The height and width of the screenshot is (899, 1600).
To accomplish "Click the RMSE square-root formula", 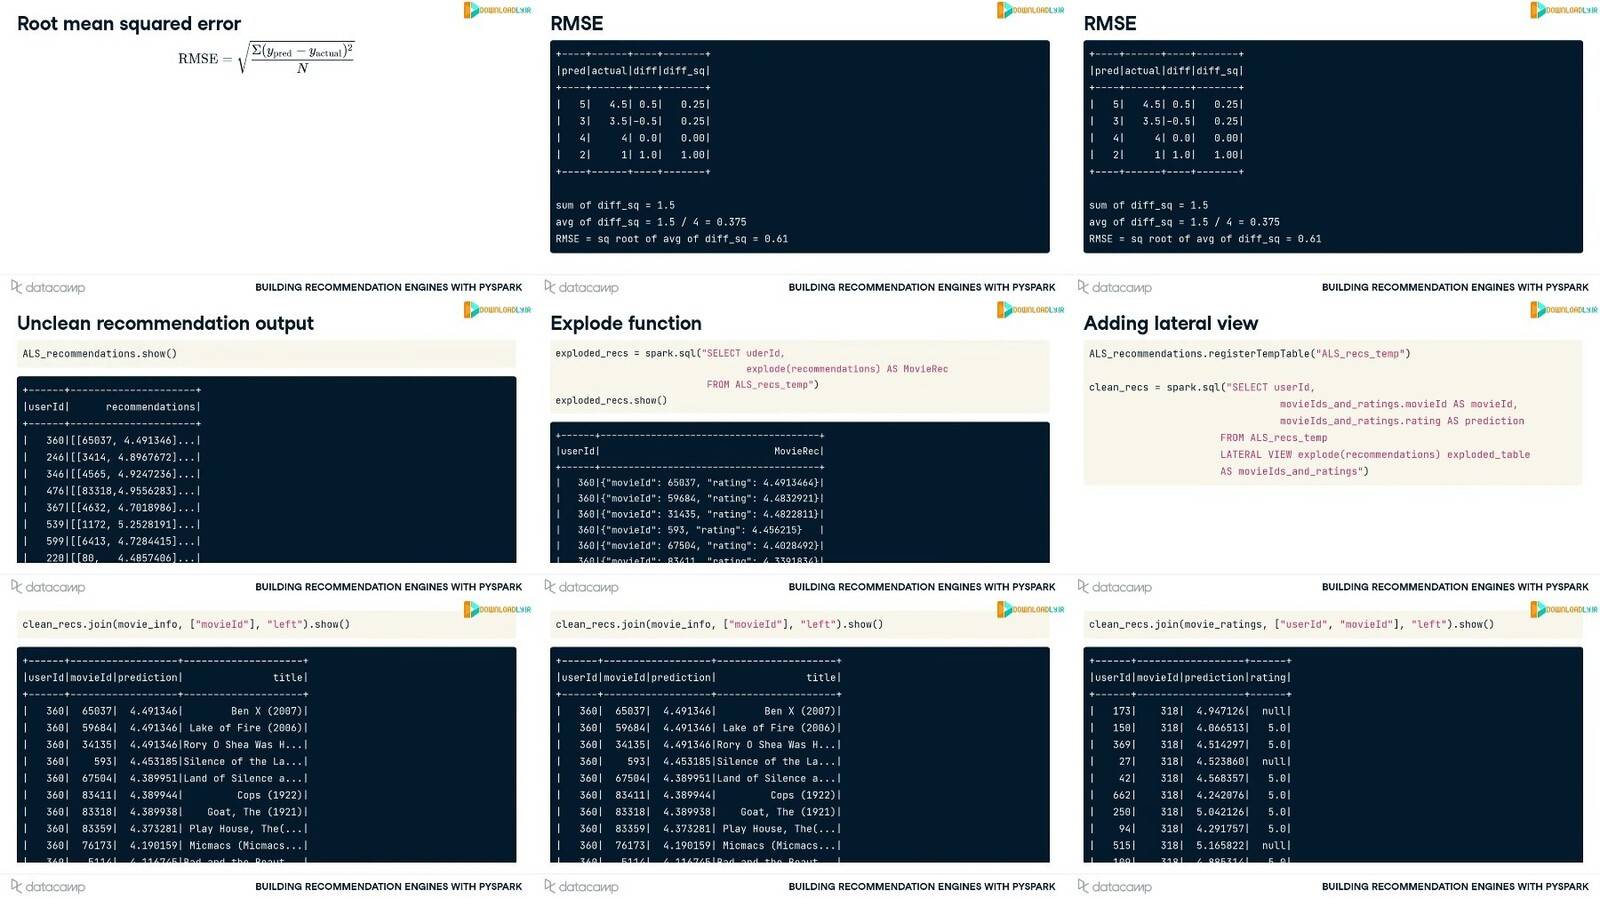I will pos(266,58).
